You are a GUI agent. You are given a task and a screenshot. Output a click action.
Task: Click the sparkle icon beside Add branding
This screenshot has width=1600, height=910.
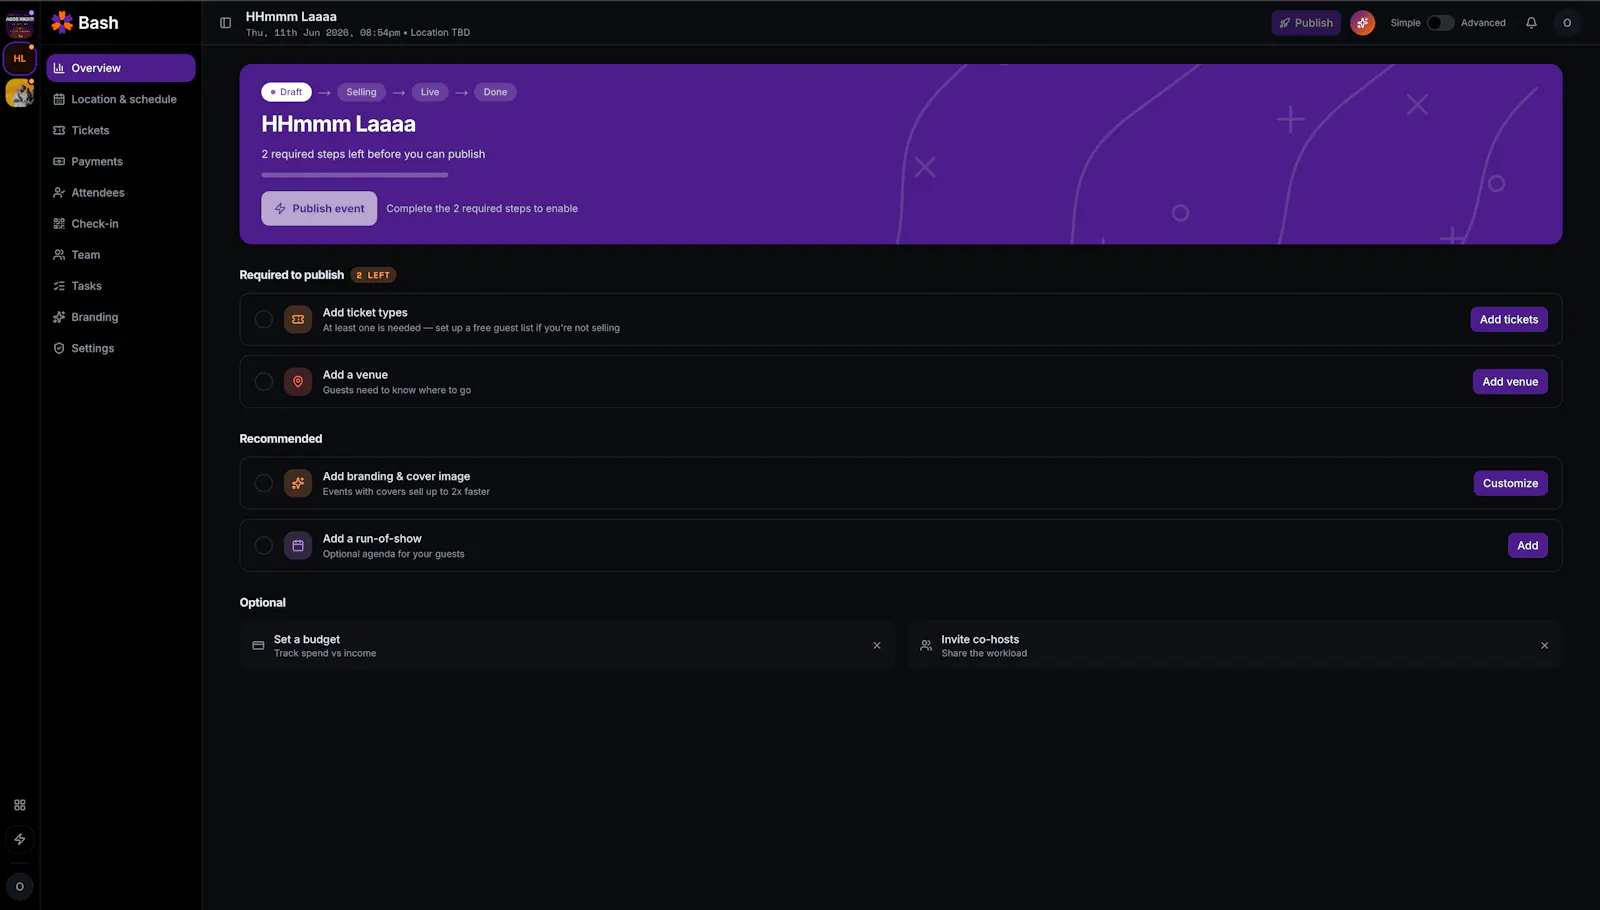pos(298,484)
